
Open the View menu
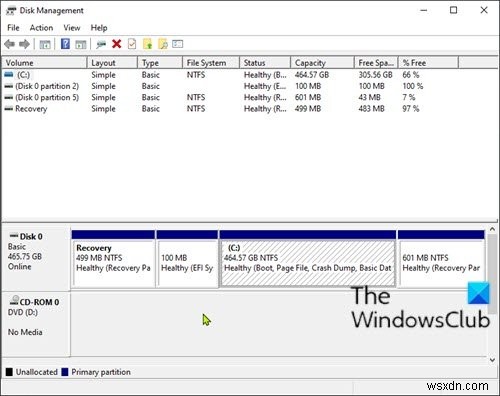(72, 28)
